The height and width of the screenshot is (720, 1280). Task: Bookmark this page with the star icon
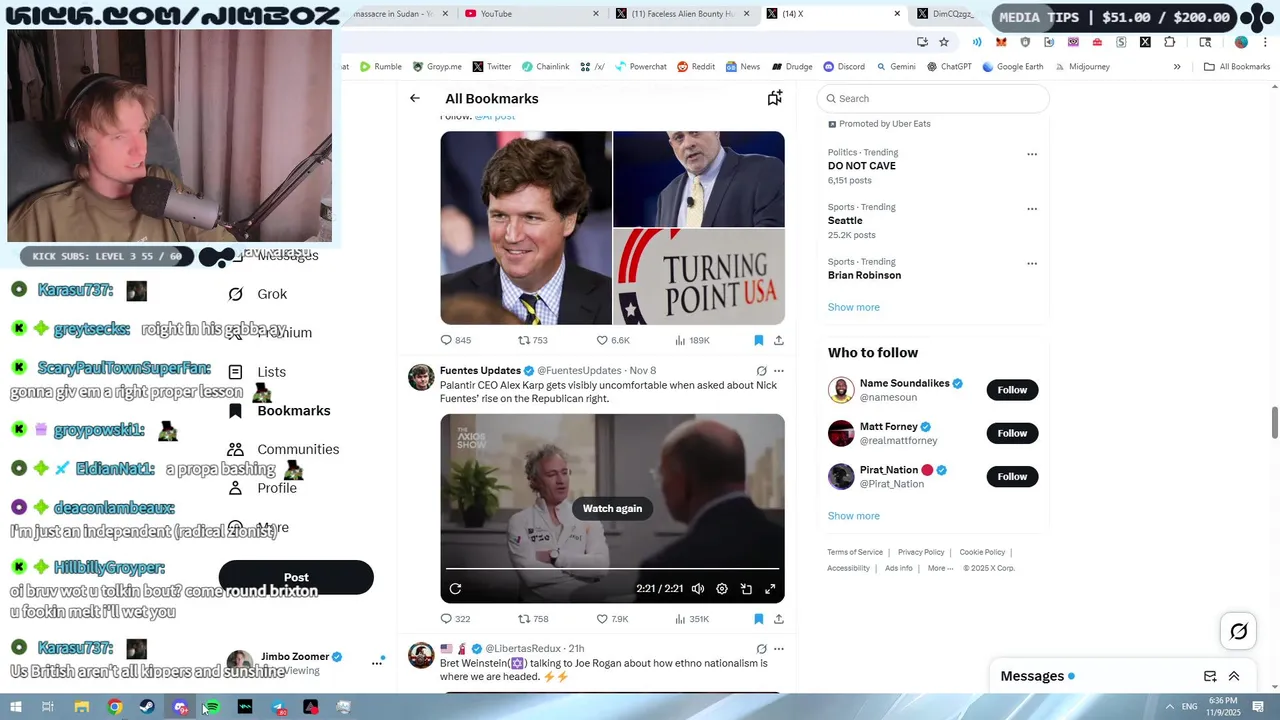[944, 42]
